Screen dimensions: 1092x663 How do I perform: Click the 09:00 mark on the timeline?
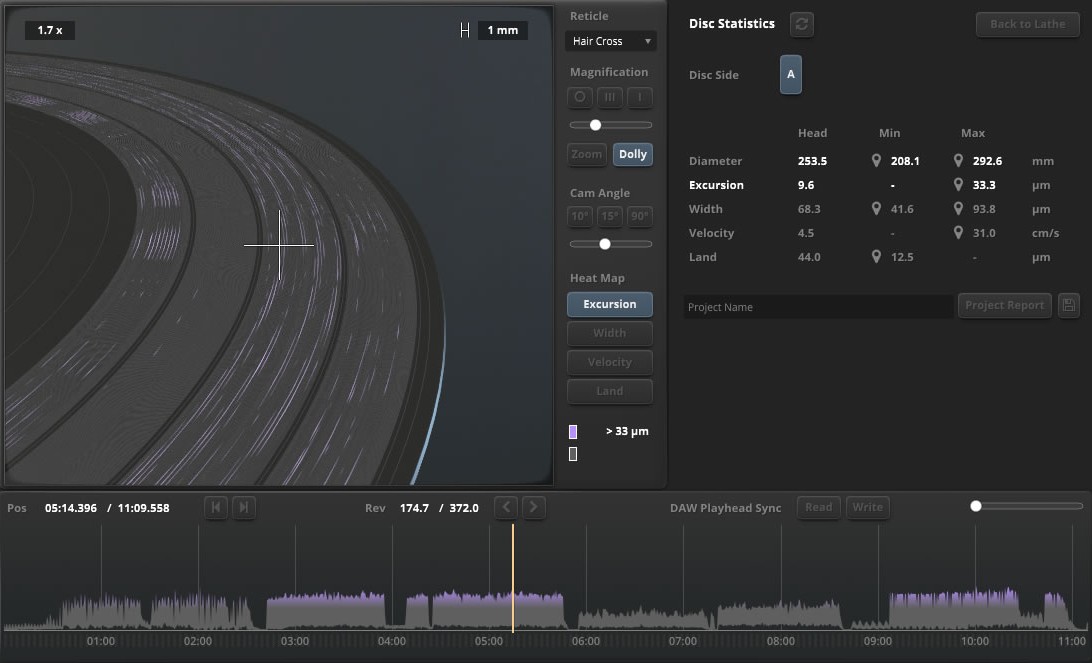pos(878,641)
